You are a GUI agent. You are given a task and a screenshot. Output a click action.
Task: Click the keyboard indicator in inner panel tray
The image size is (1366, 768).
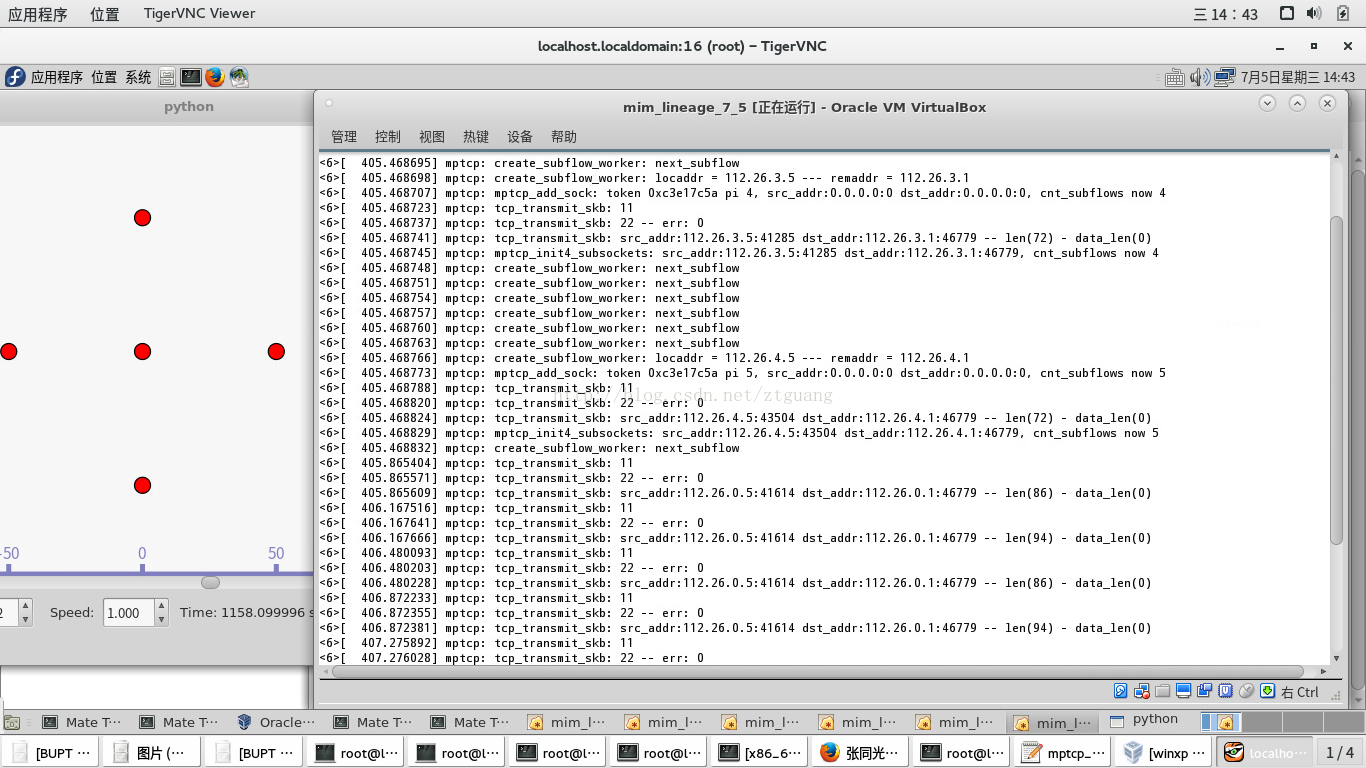tap(1175, 77)
